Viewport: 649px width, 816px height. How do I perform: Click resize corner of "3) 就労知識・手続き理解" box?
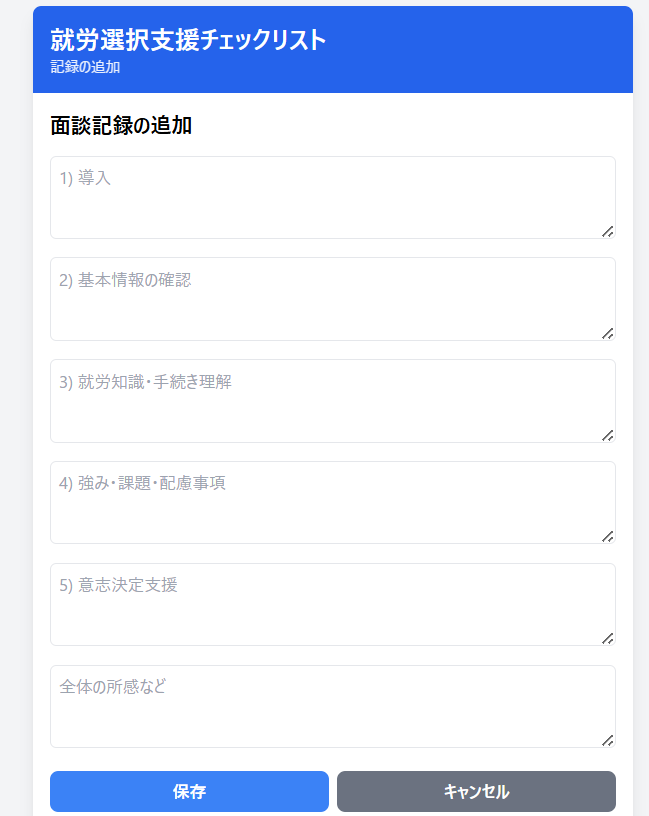[x=607, y=435]
